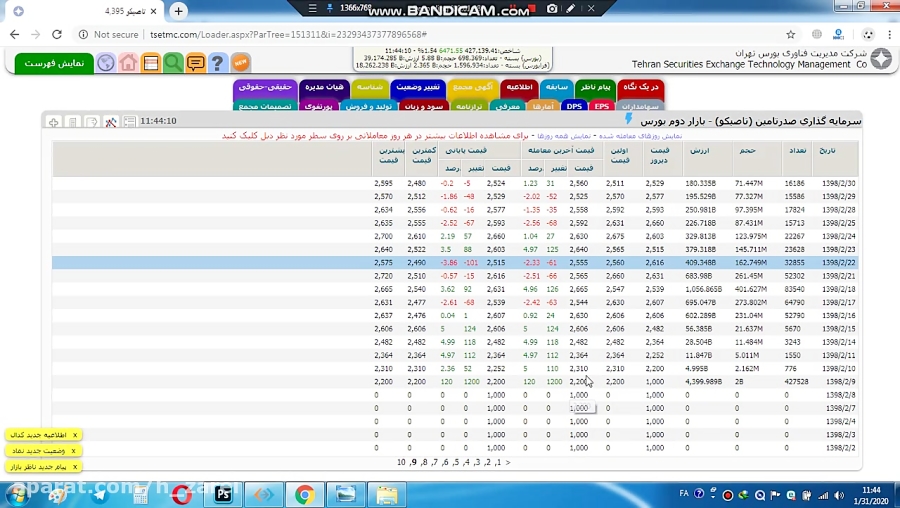Click the حجم column header
Viewport: 900px width, 508px height.
pos(747,150)
